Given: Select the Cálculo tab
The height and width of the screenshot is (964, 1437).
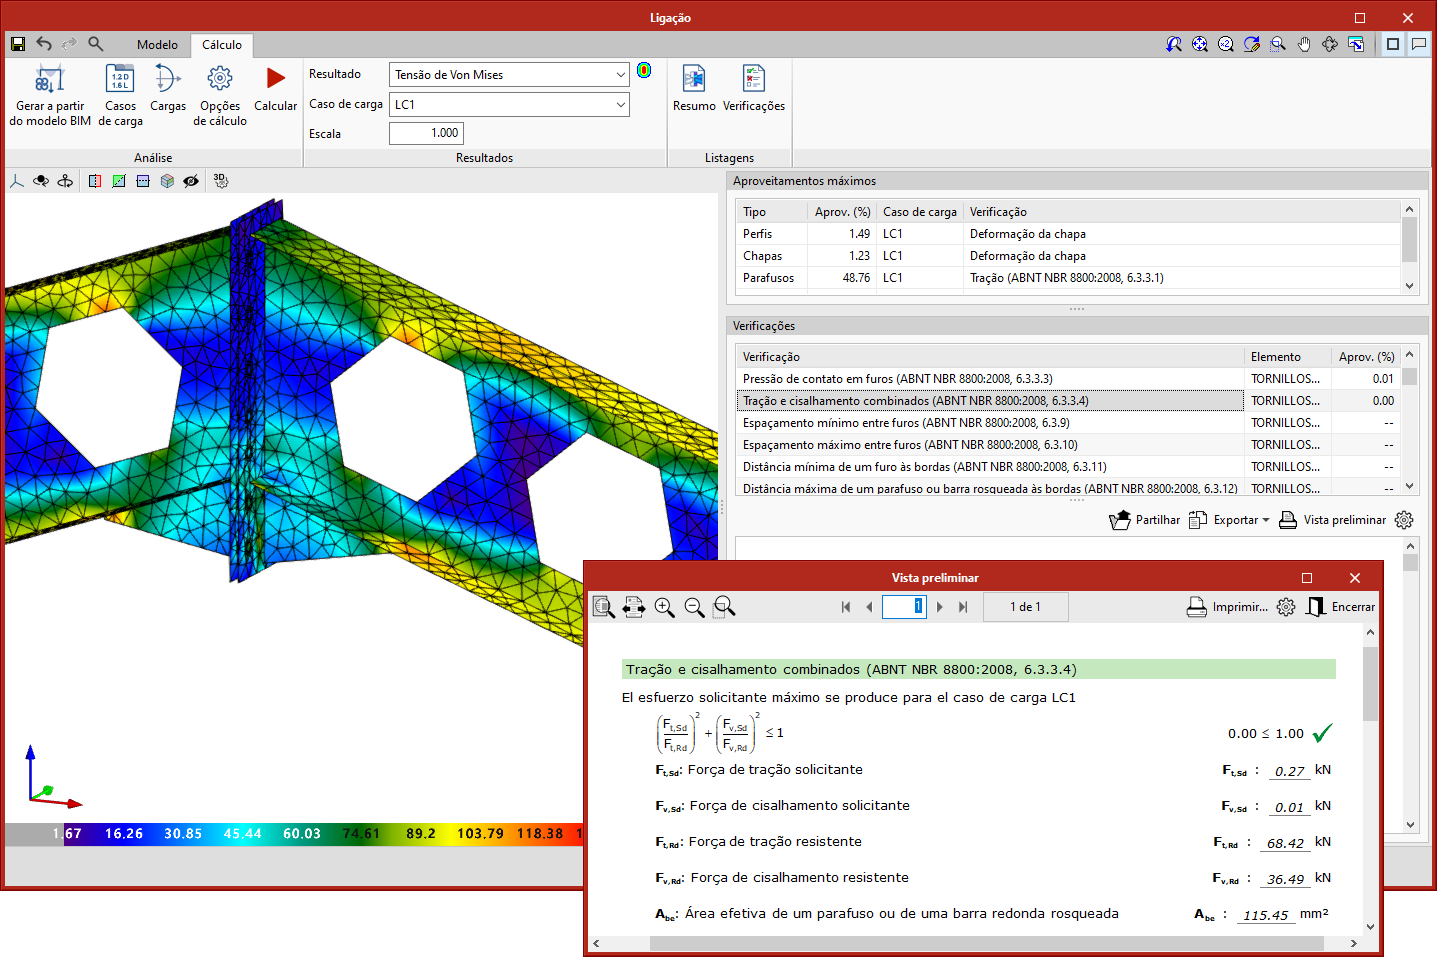Looking at the screenshot, I should (222, 45).
